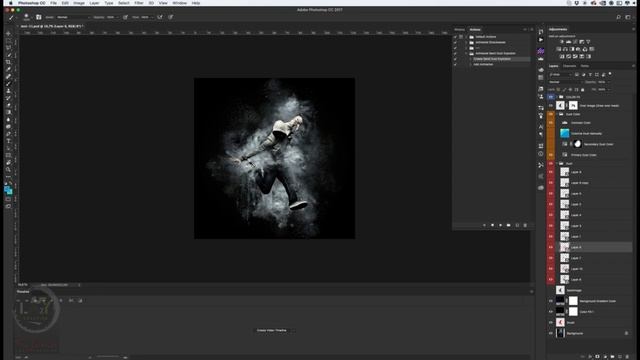The height and width of the screenshot is (360, 640).
Task: Open the Filter menu
Action: tap(139, 3)
